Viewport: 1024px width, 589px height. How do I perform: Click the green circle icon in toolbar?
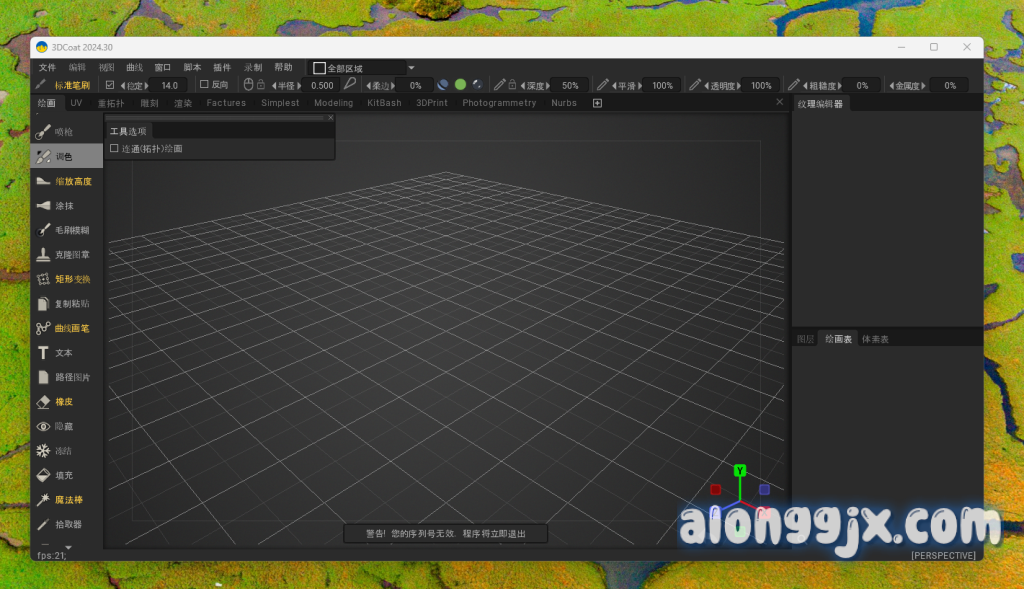tap(460, 85)
